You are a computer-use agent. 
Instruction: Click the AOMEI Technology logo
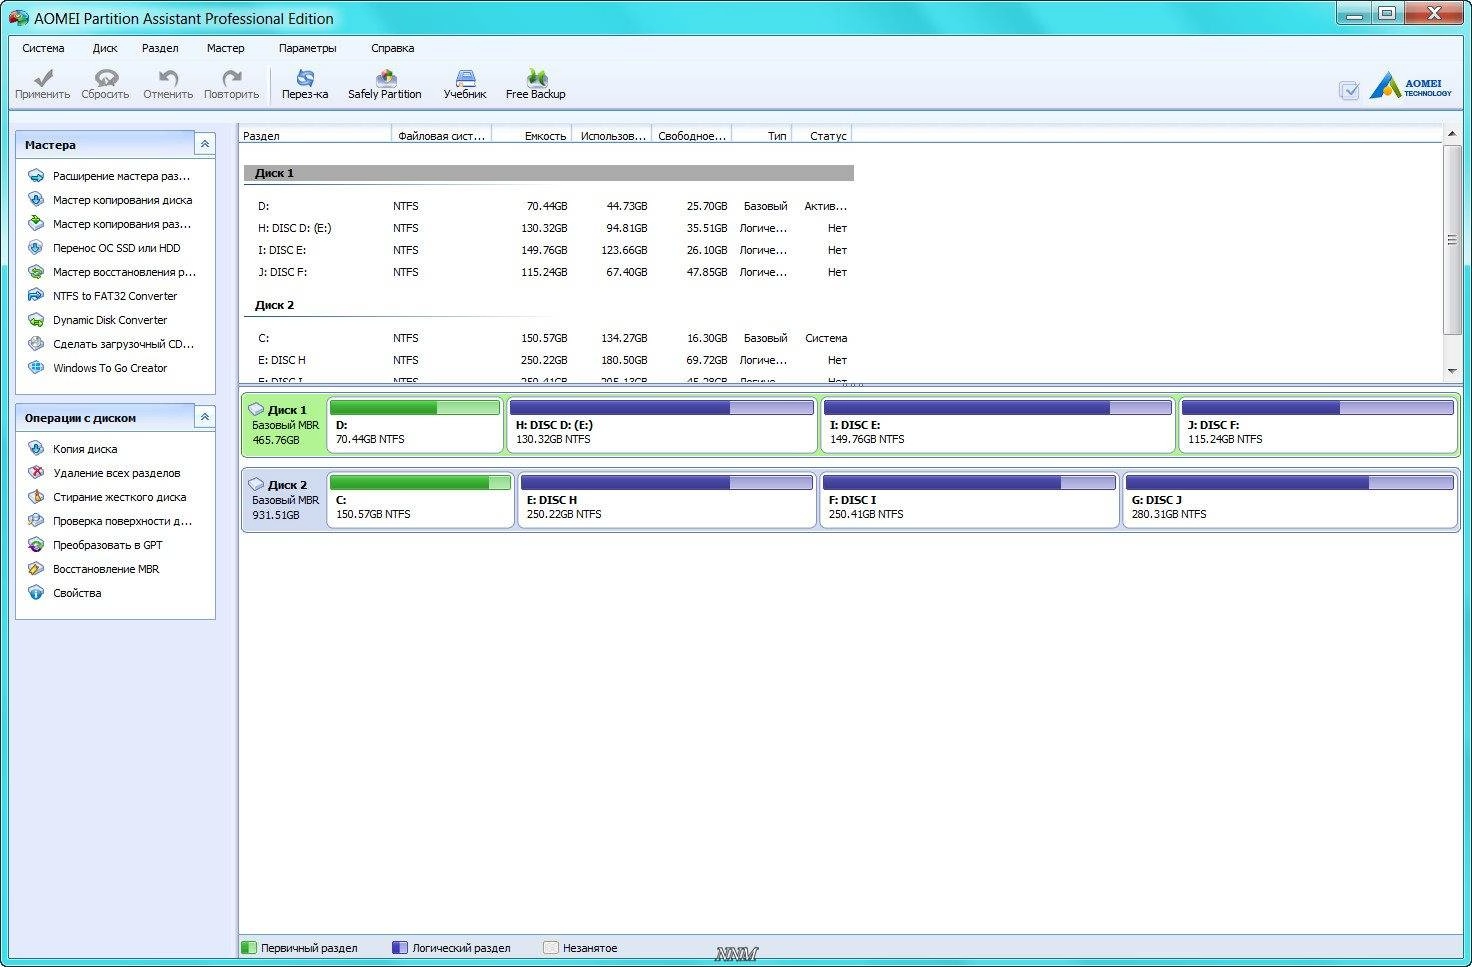pos(1411,86)
